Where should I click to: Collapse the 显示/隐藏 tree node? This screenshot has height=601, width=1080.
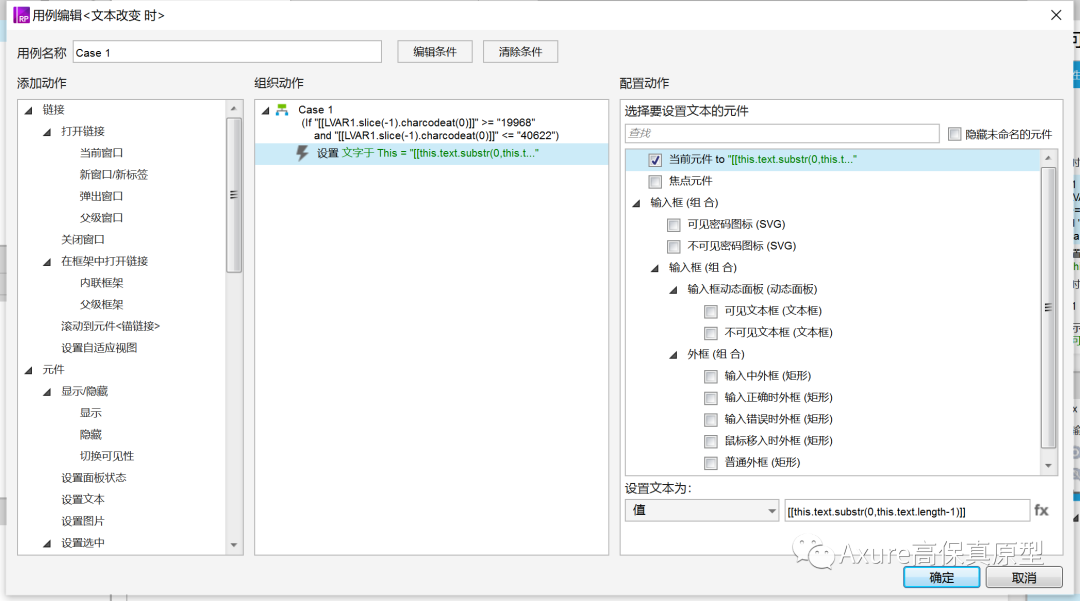[48, 392]
